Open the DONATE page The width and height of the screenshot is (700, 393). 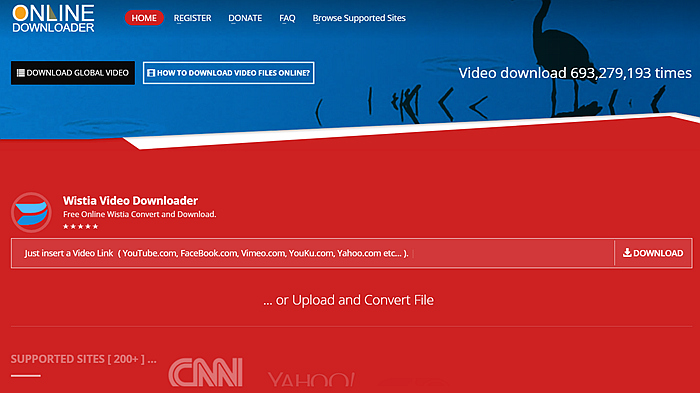pos(245,18)
